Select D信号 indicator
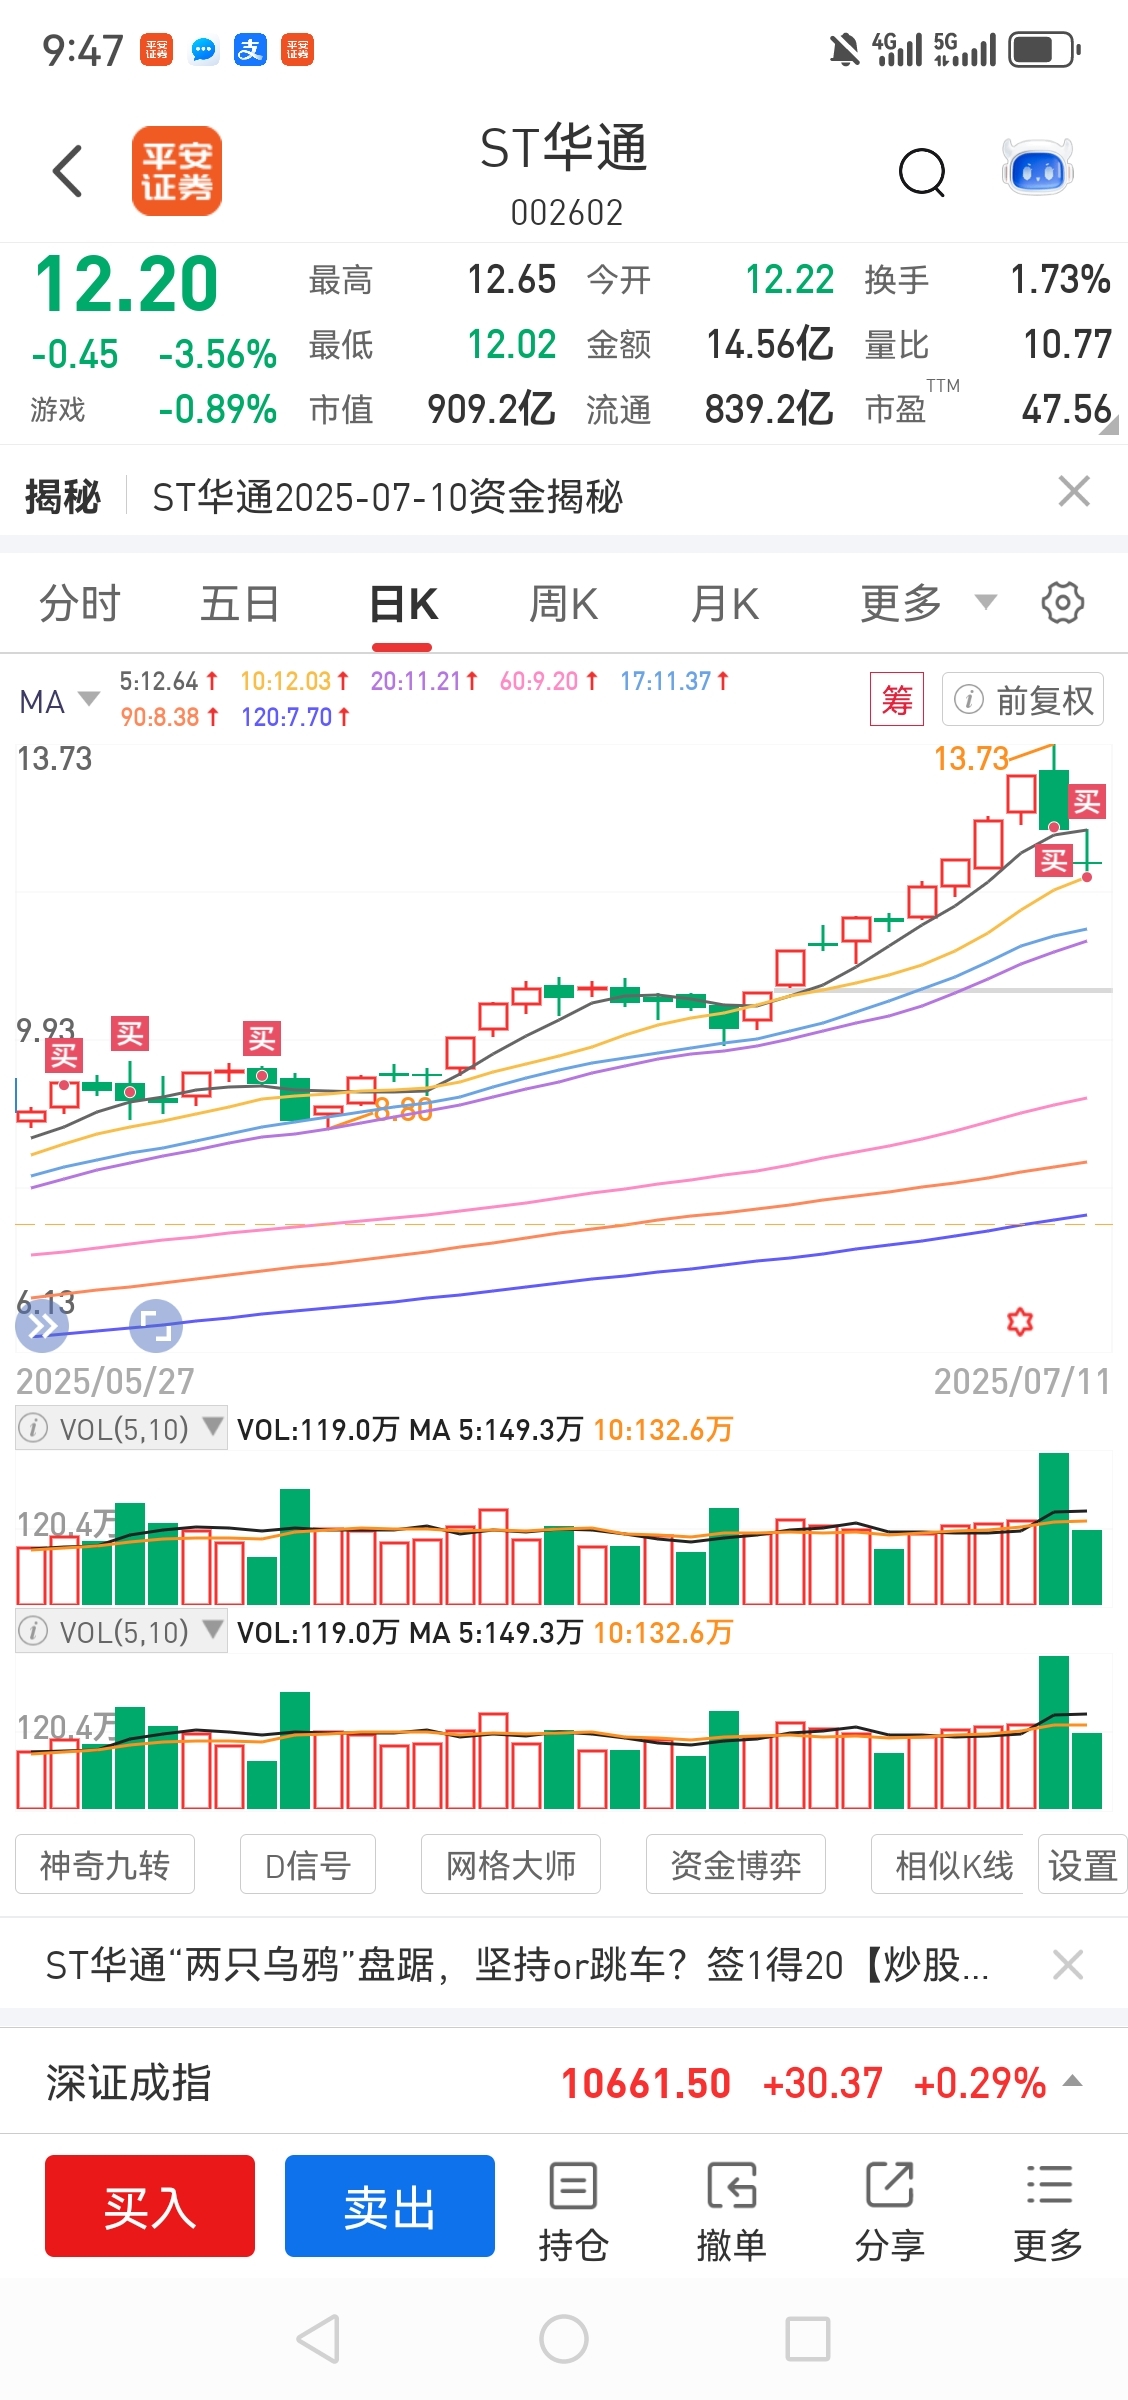The image size is (1128, 2400). tap(308, 1865)
